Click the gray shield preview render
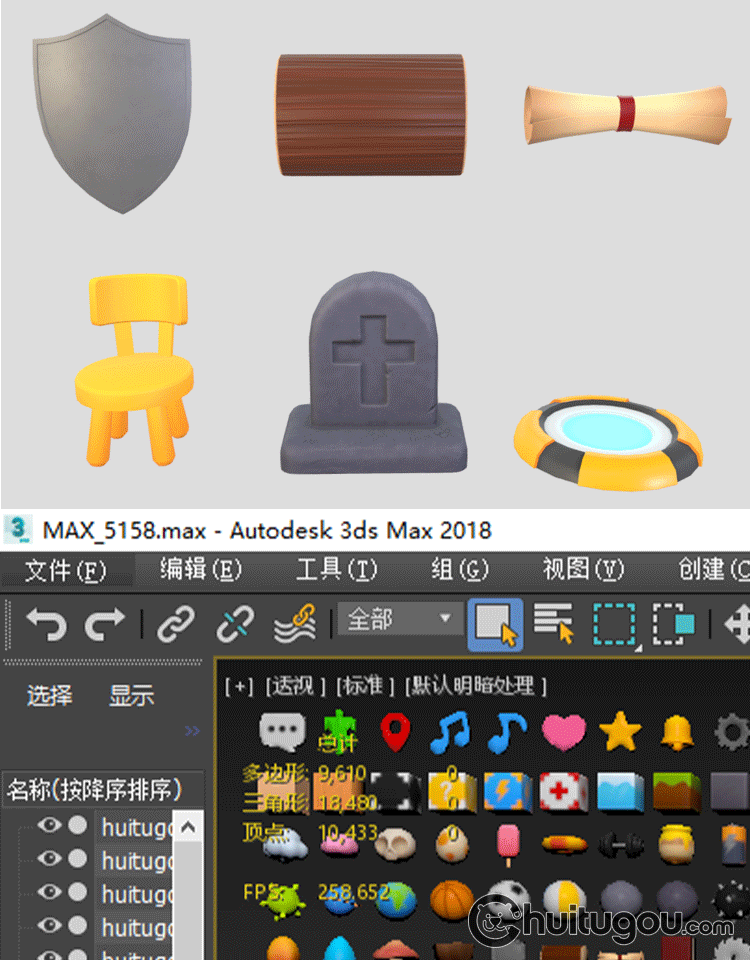 pos(112,114)
